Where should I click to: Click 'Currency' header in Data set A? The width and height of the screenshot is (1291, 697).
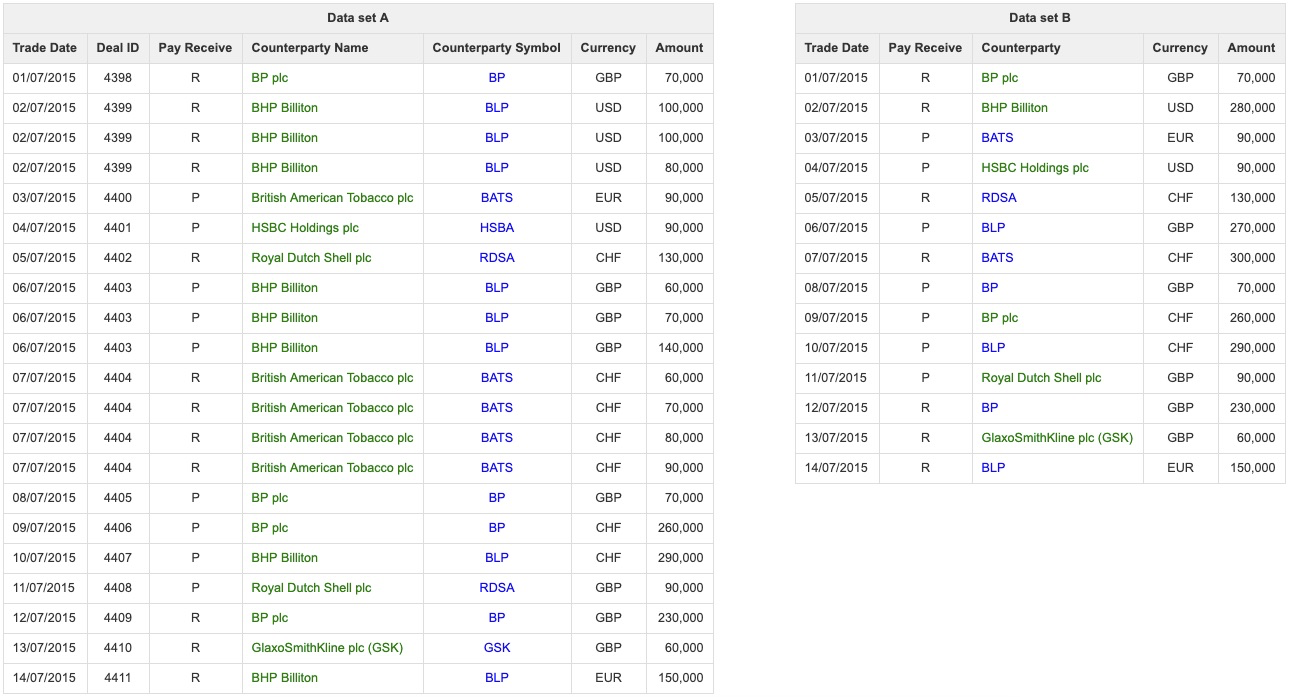(x=608, y=48)
